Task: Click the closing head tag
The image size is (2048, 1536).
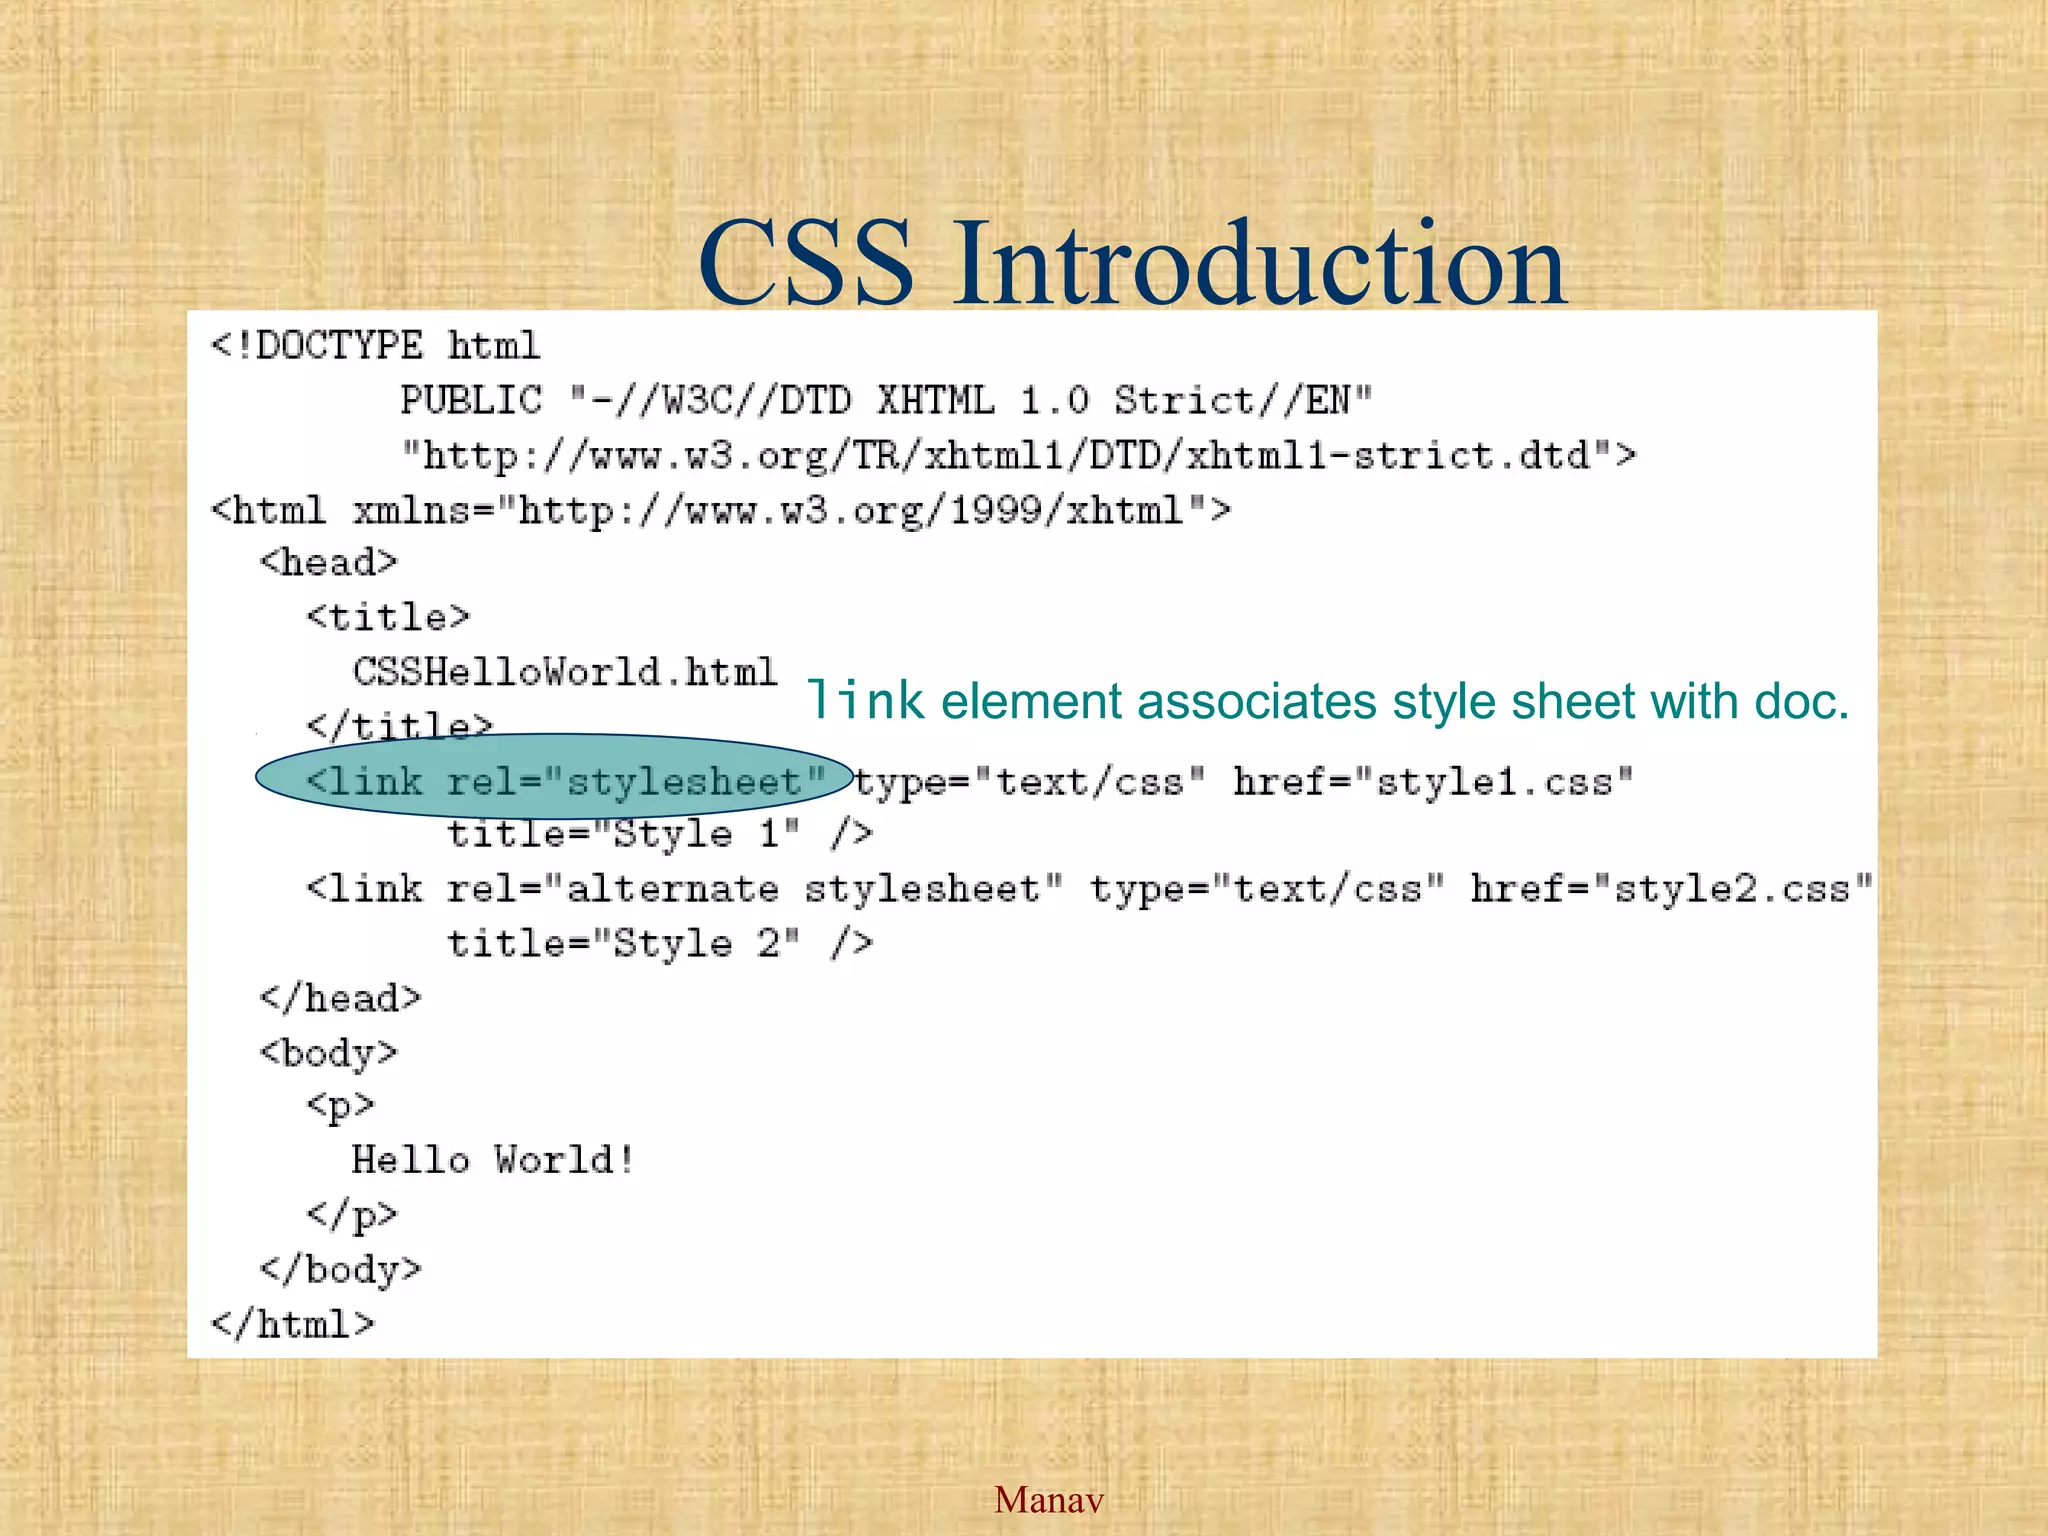Action: 340,998
